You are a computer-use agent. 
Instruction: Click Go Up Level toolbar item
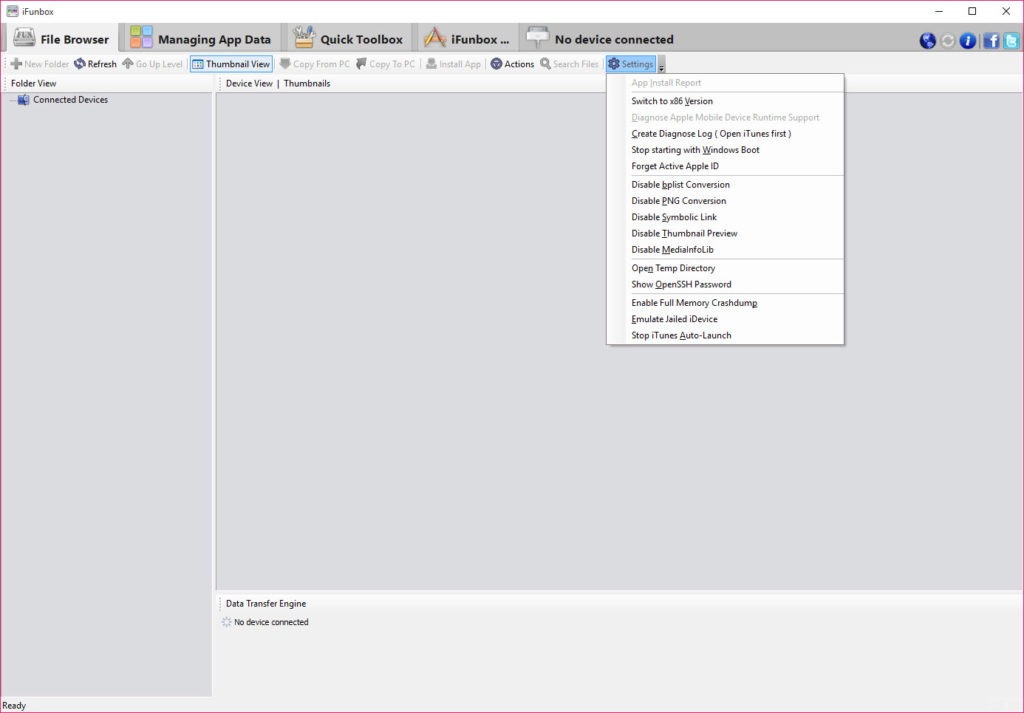pos(153,64)
